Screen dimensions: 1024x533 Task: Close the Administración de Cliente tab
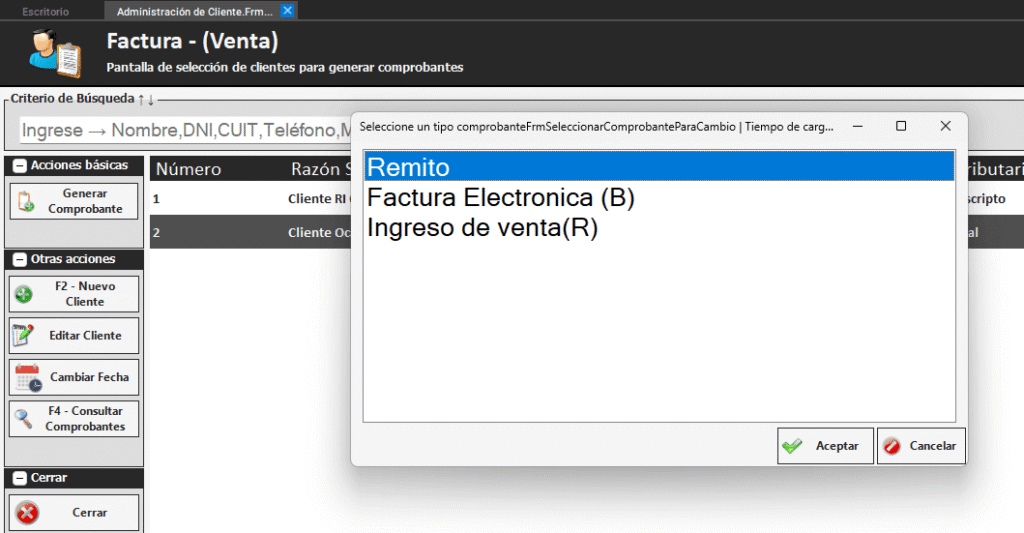287,12
